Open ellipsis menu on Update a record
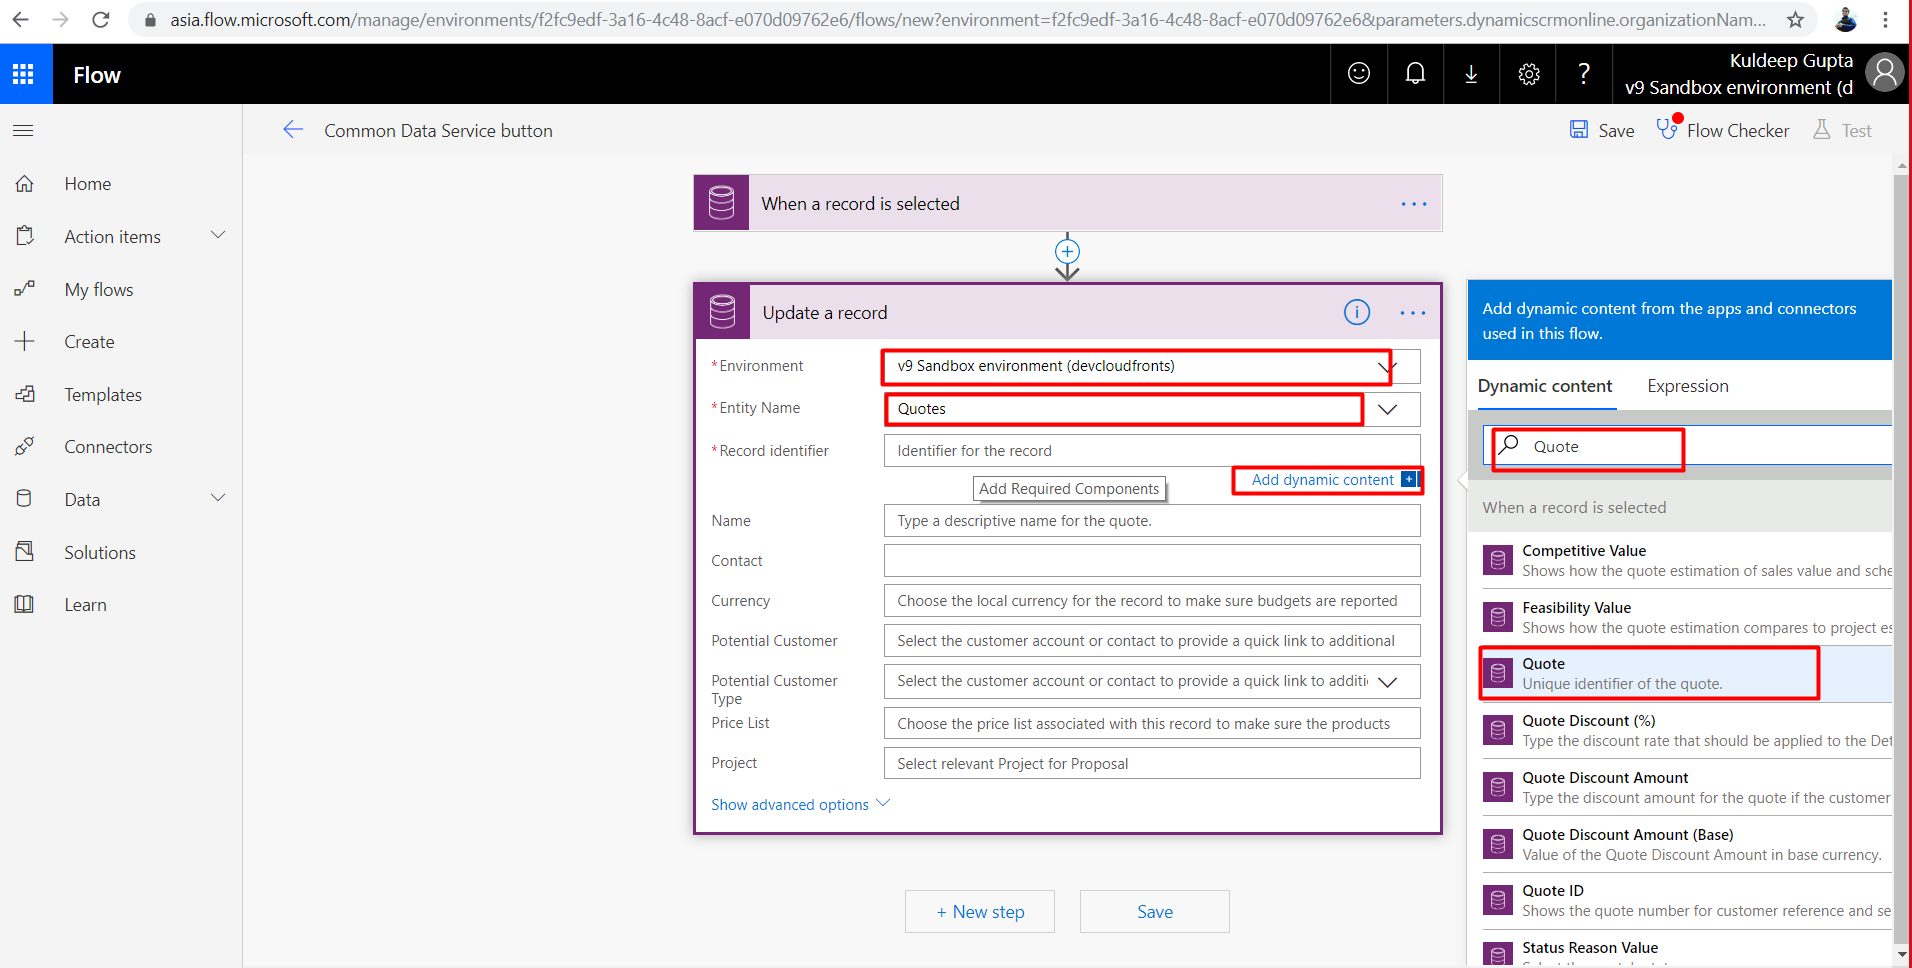 [x=1413, y=313]
